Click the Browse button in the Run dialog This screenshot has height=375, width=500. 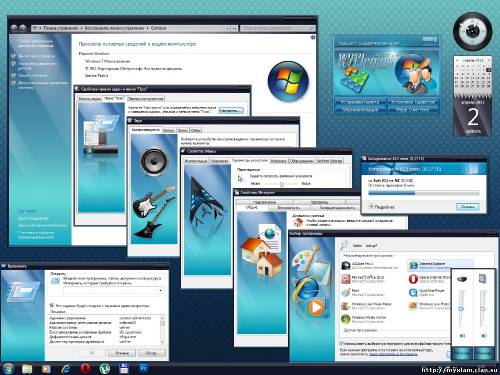pyautogui.click(x=151, y=353)
